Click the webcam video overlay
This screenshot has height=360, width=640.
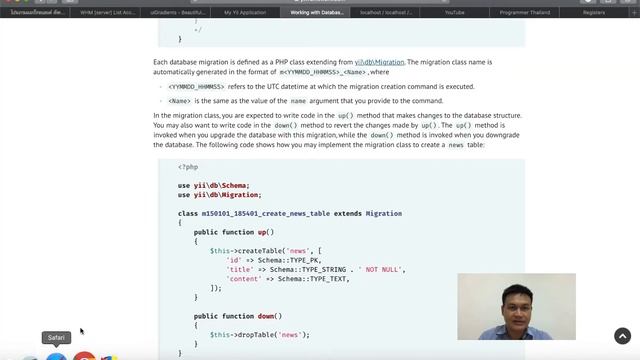(x=516, y=307)
